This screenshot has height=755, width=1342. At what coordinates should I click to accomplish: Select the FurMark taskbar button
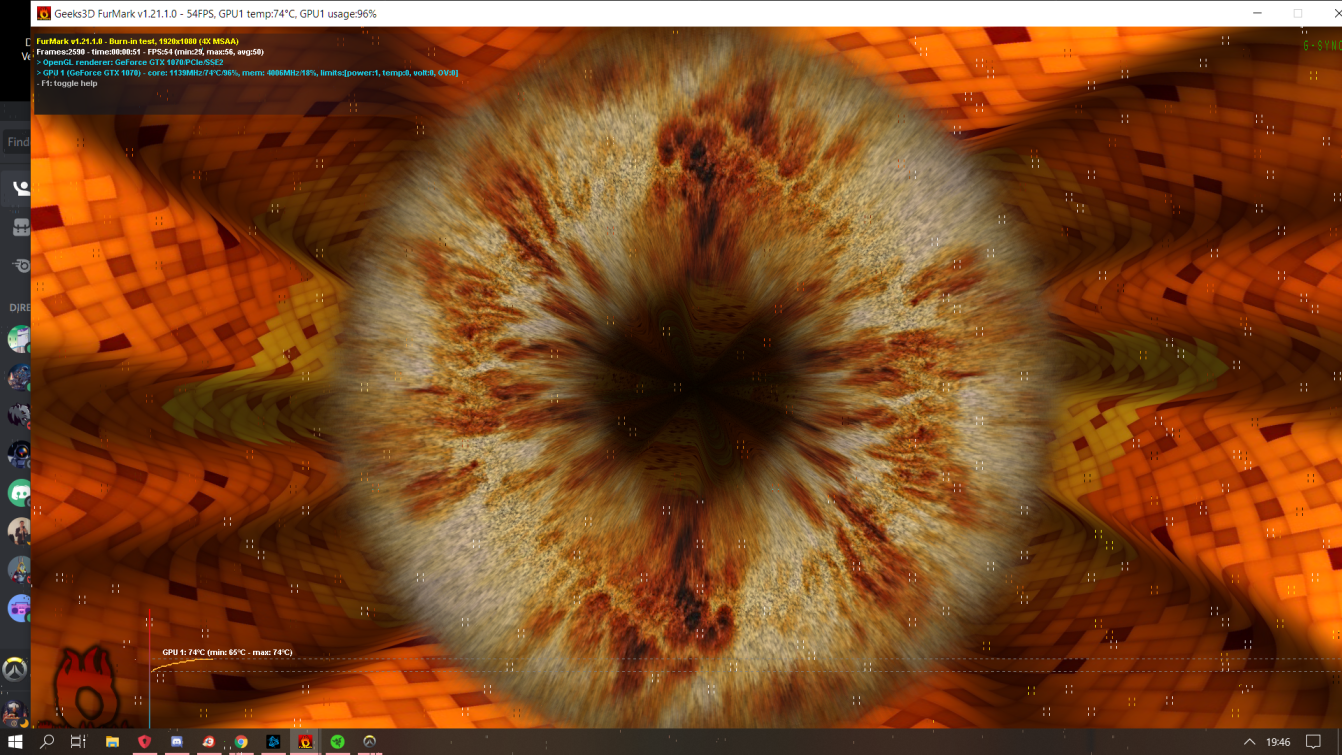305,742
